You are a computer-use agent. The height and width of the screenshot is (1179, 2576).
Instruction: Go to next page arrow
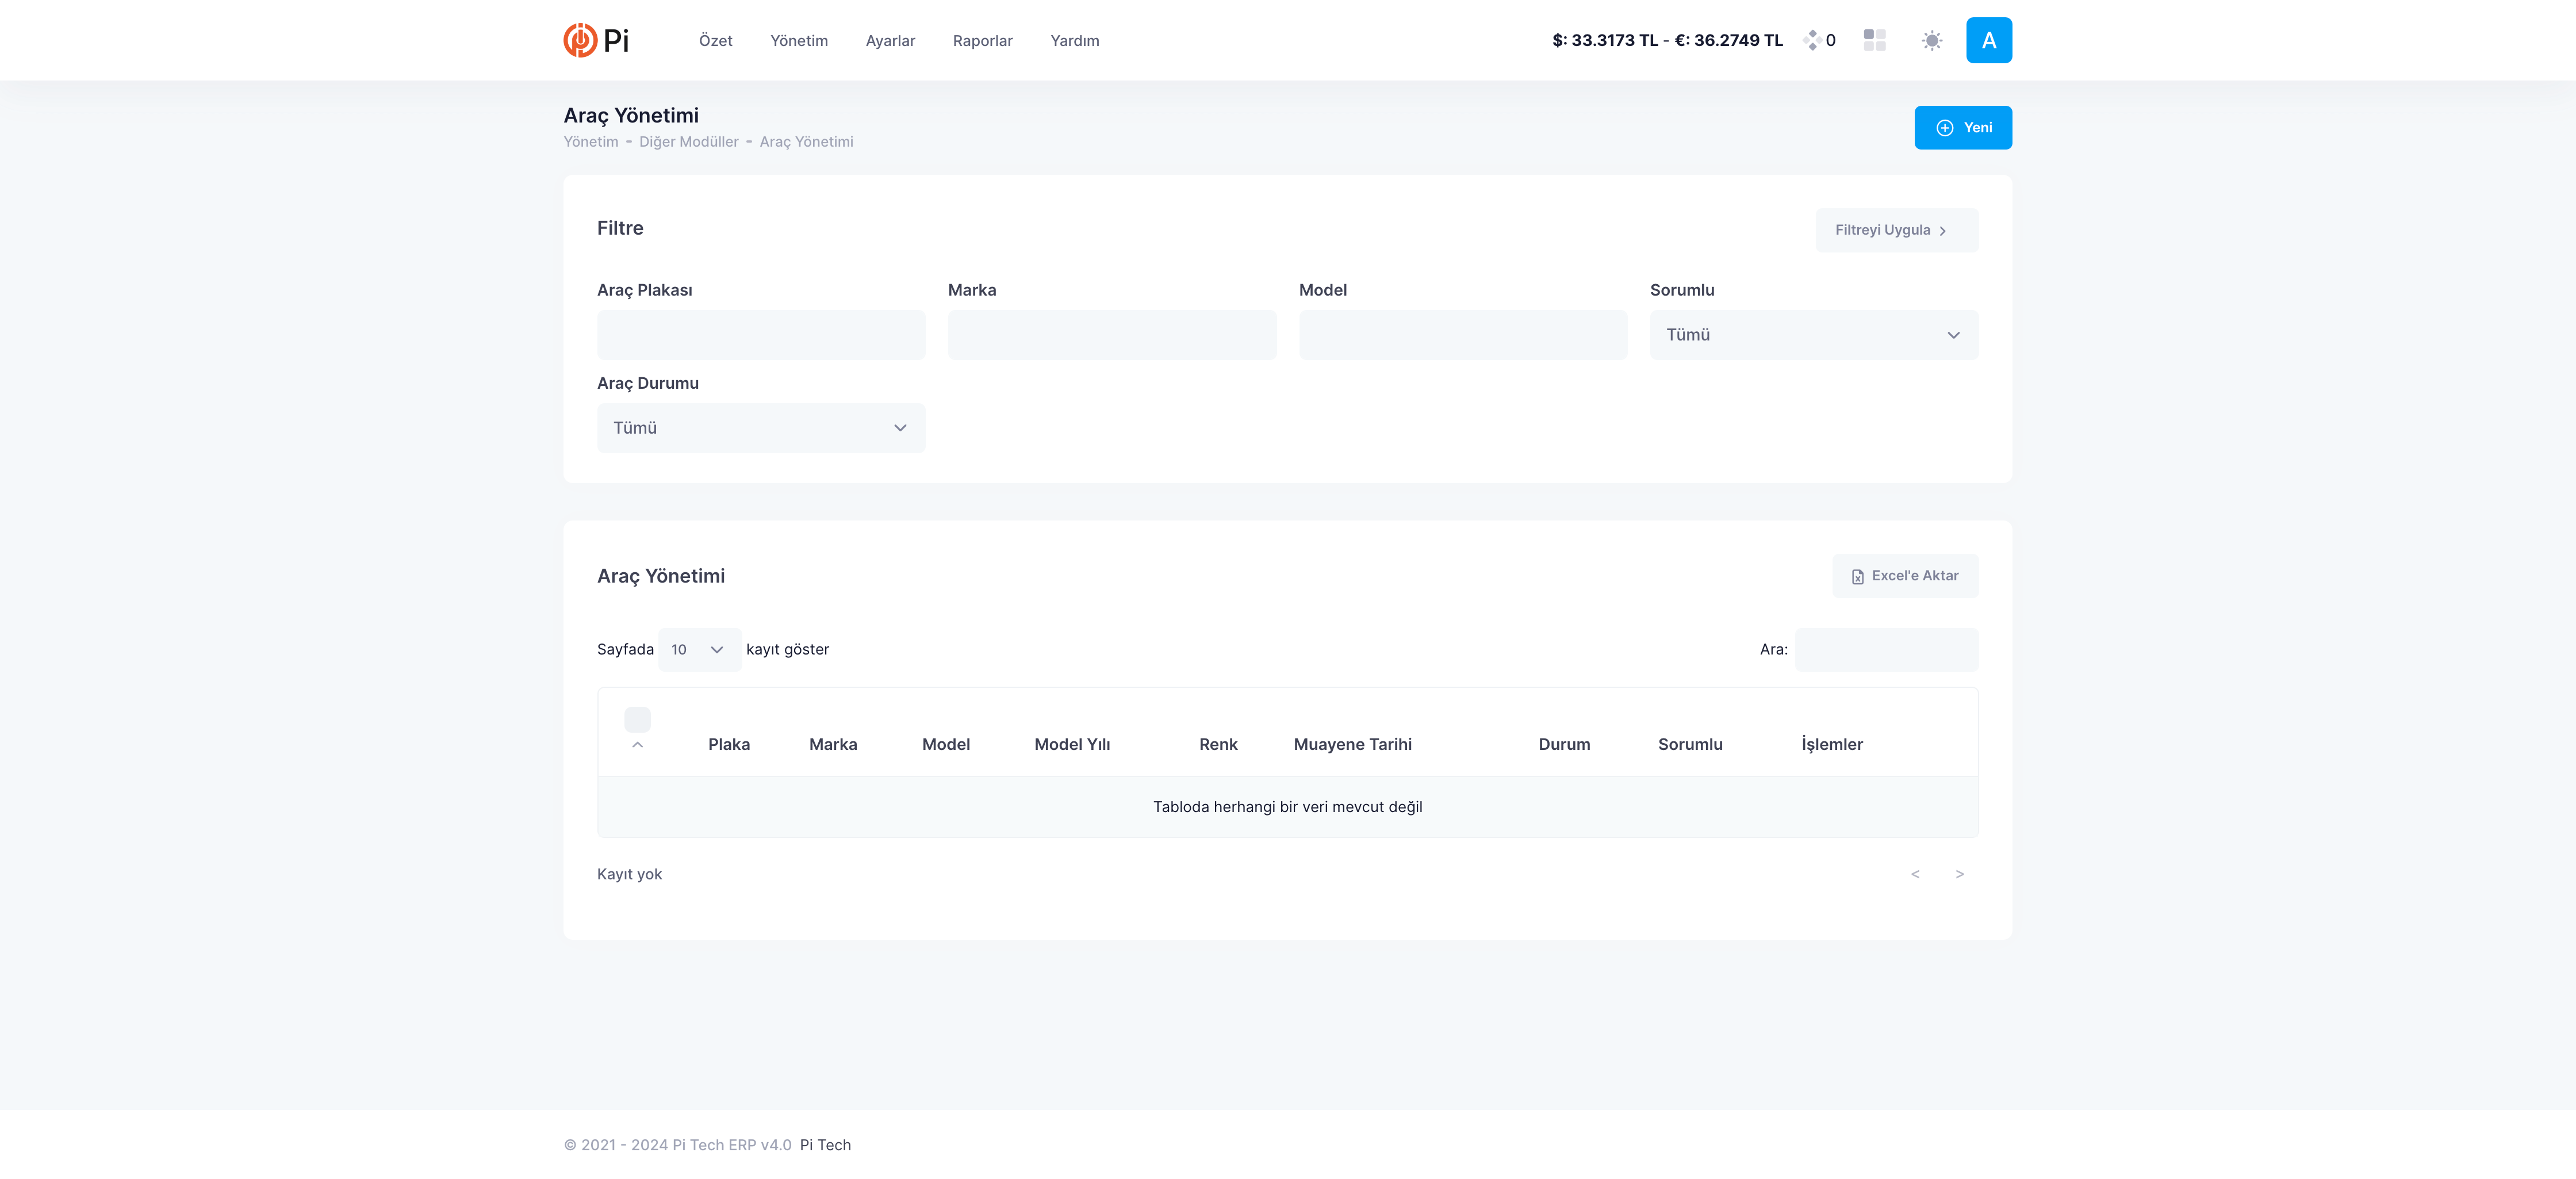1959,874
